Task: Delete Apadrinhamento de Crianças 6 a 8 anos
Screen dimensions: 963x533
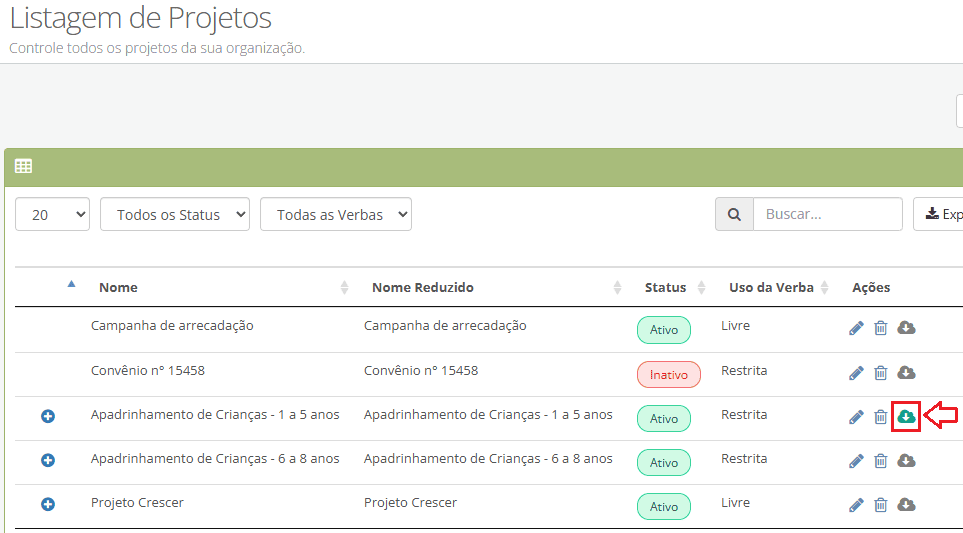Action: pyautogui.click(x=881, y=461)
